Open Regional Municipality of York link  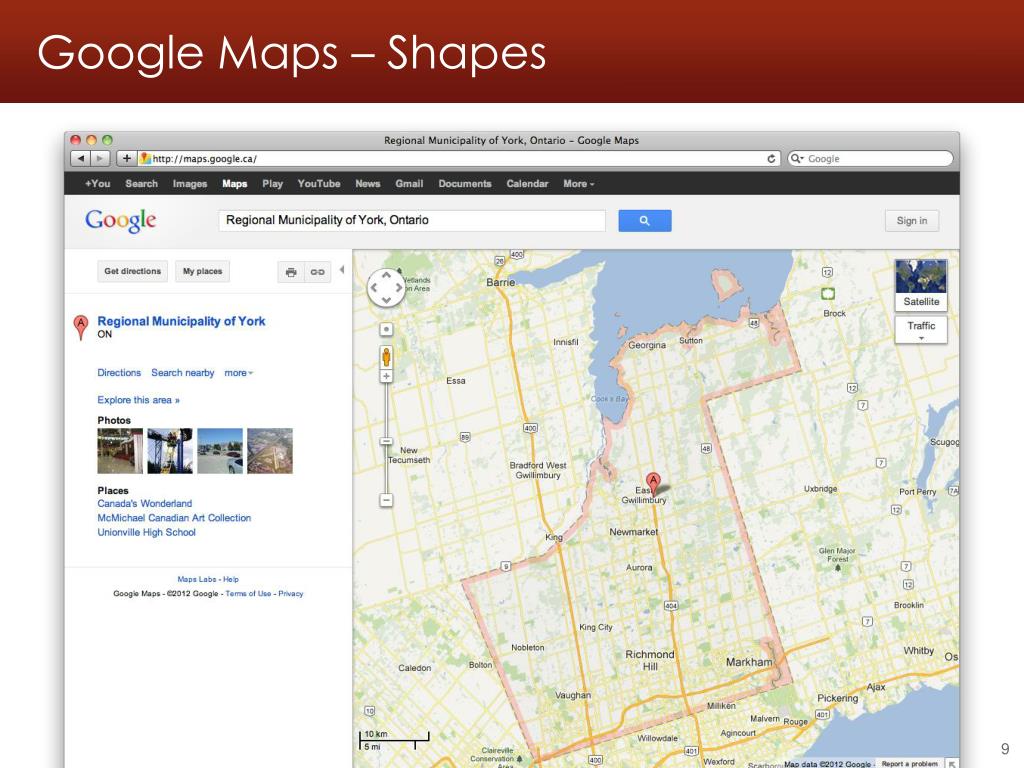point(182,321)
